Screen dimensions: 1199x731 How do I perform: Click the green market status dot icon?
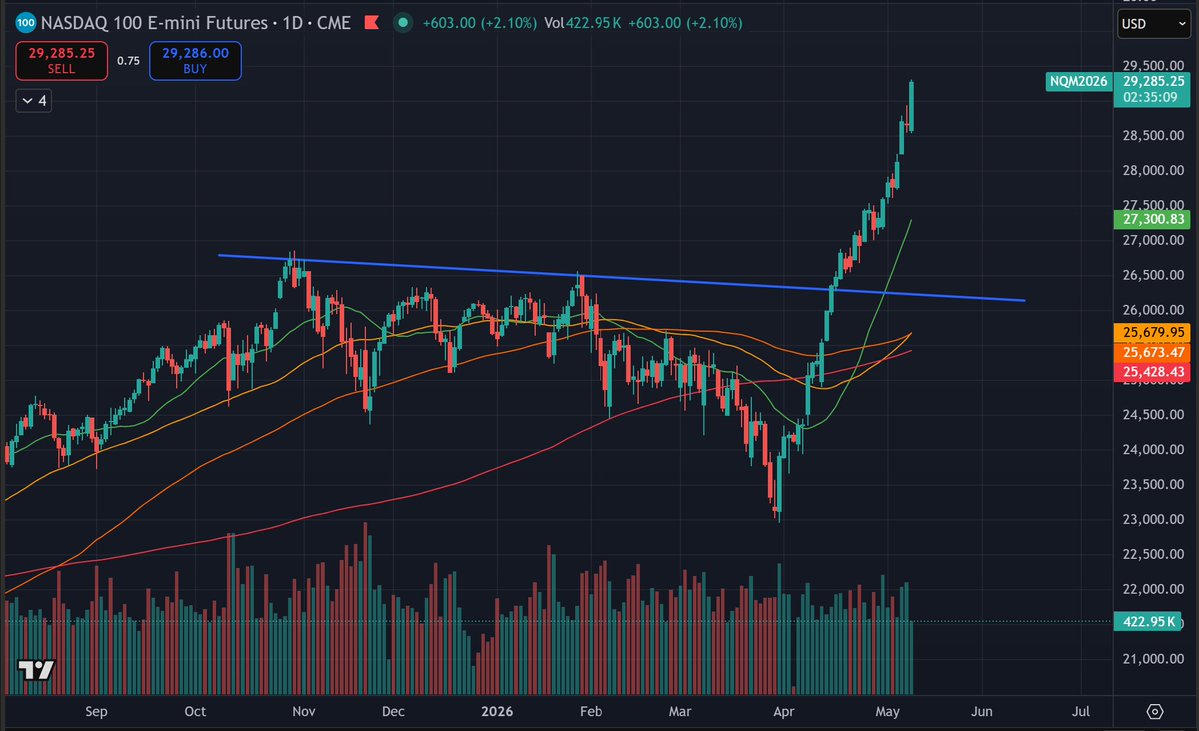(402, 23)
